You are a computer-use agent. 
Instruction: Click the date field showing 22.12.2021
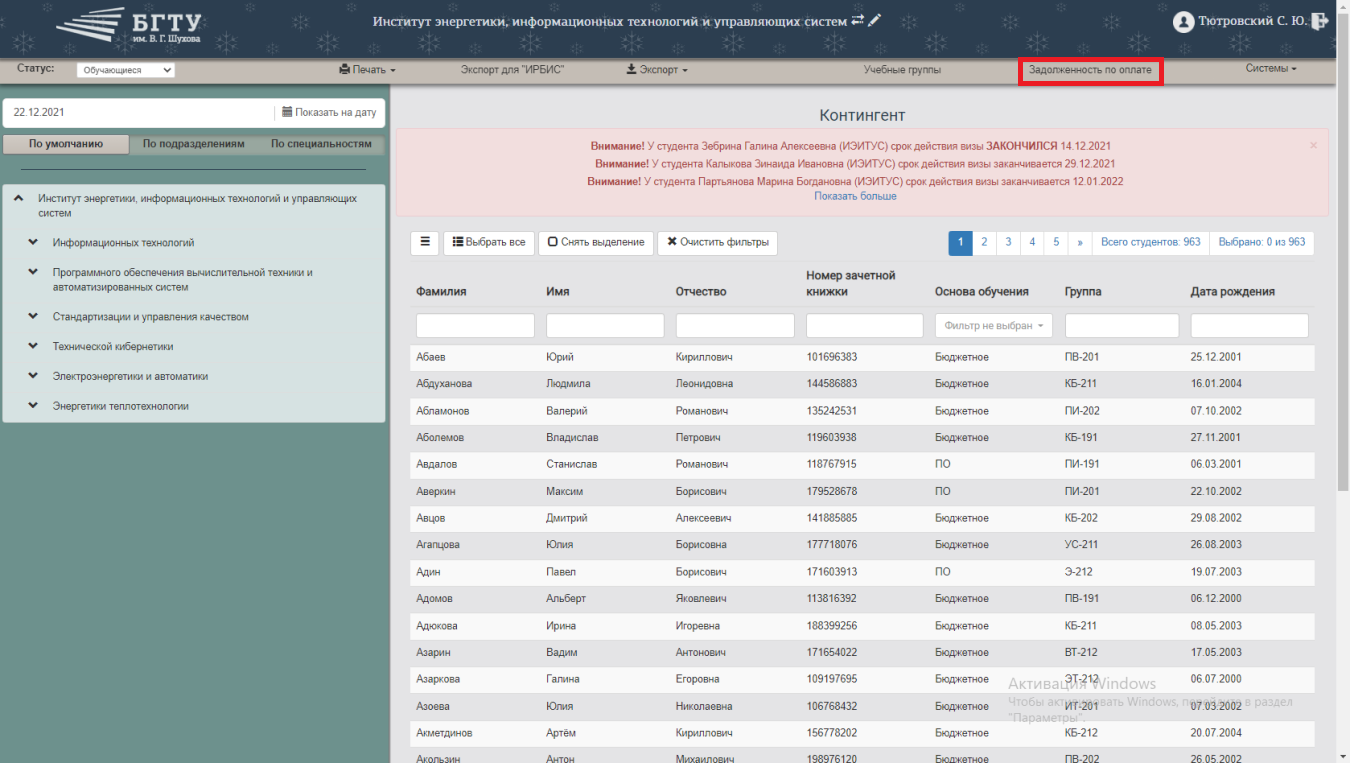click(138, 113)
